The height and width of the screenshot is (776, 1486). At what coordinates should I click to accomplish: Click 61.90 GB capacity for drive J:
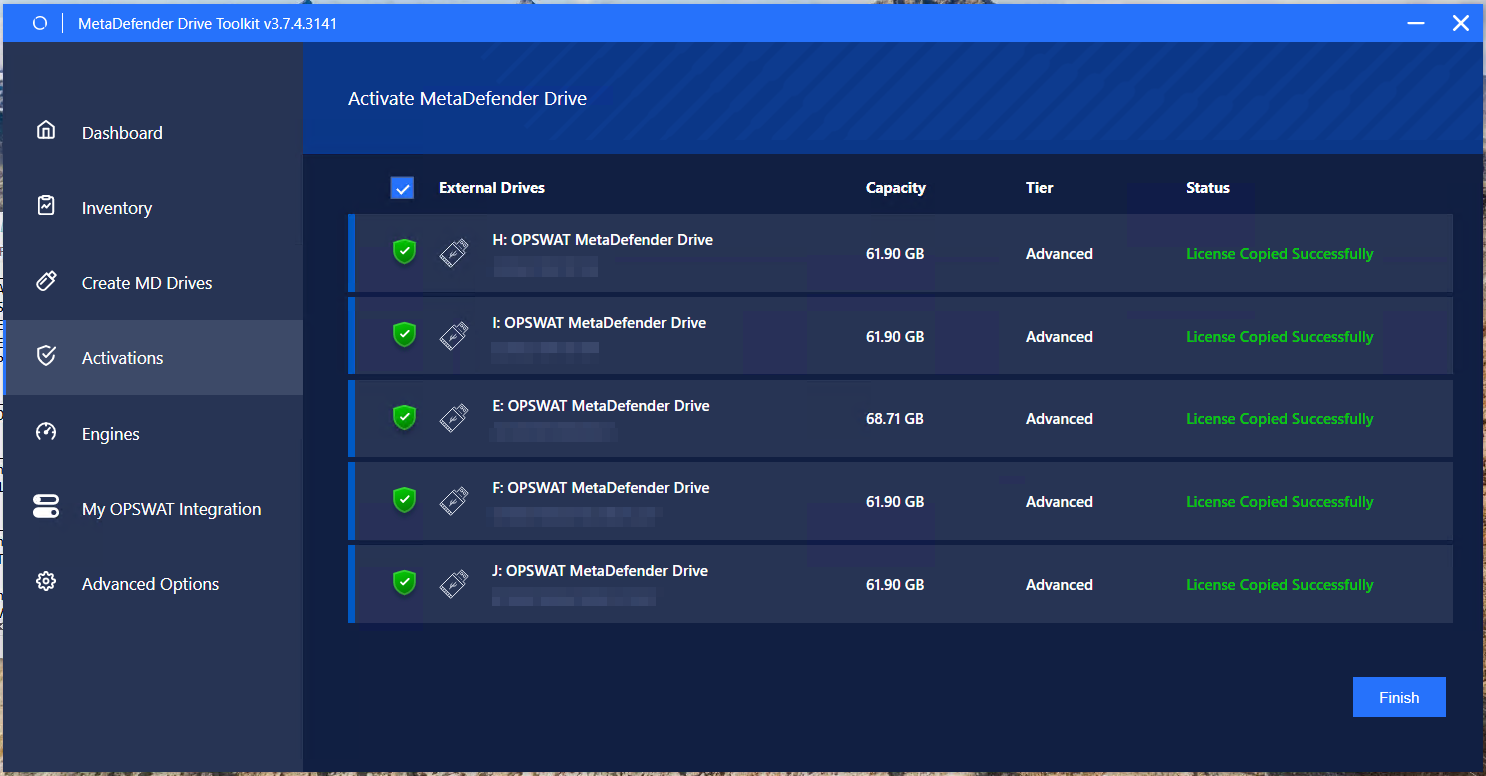(895, 585)
